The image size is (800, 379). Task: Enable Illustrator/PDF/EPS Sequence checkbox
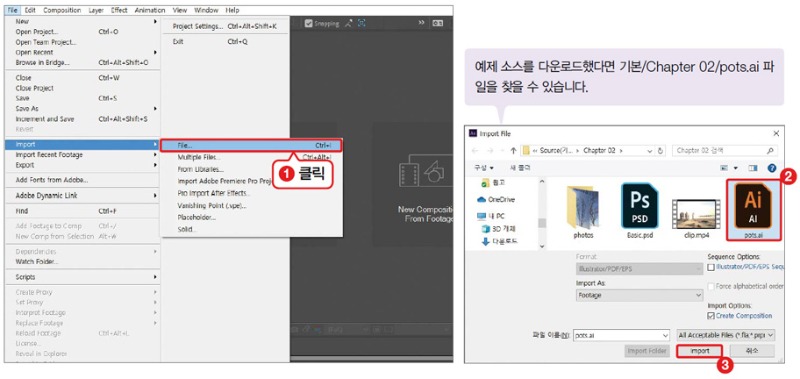711,267
